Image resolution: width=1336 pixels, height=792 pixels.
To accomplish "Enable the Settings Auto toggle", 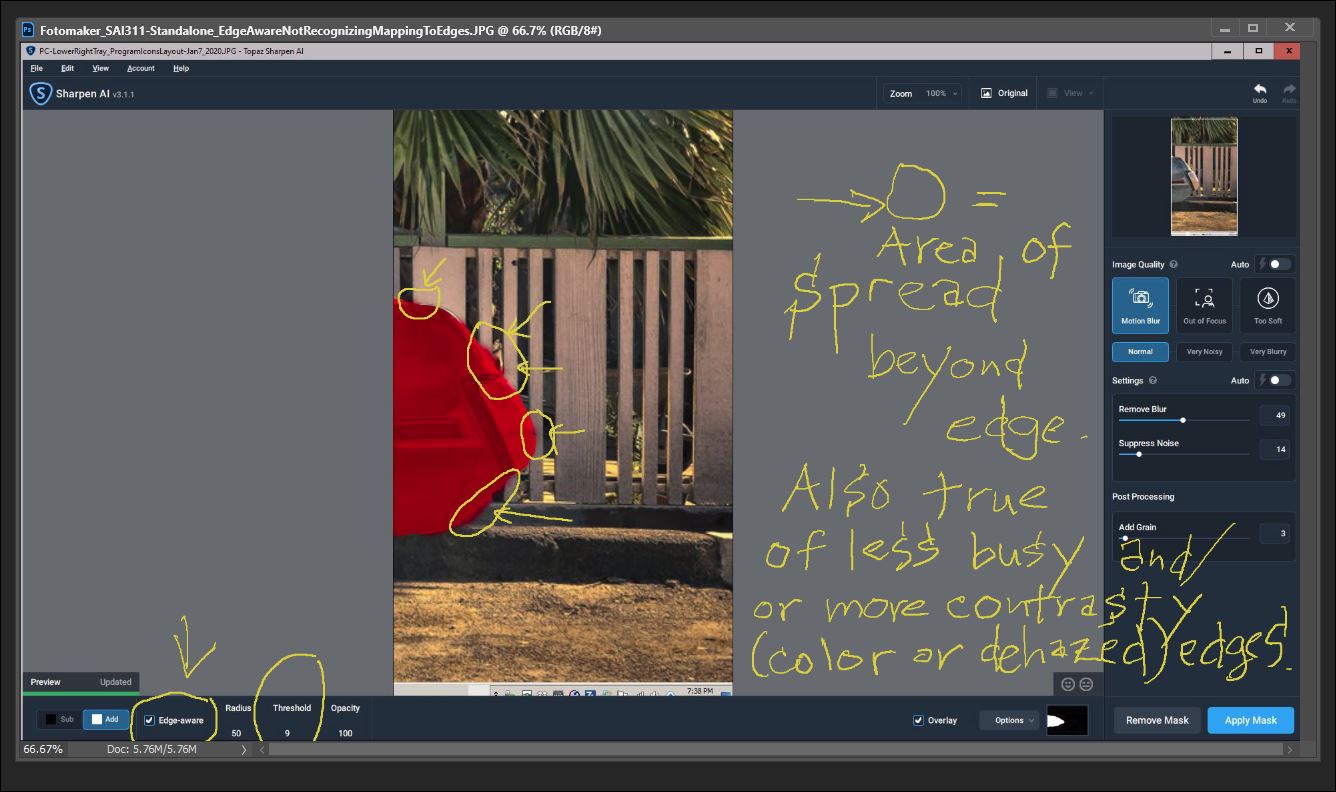I will (1279, 380).
